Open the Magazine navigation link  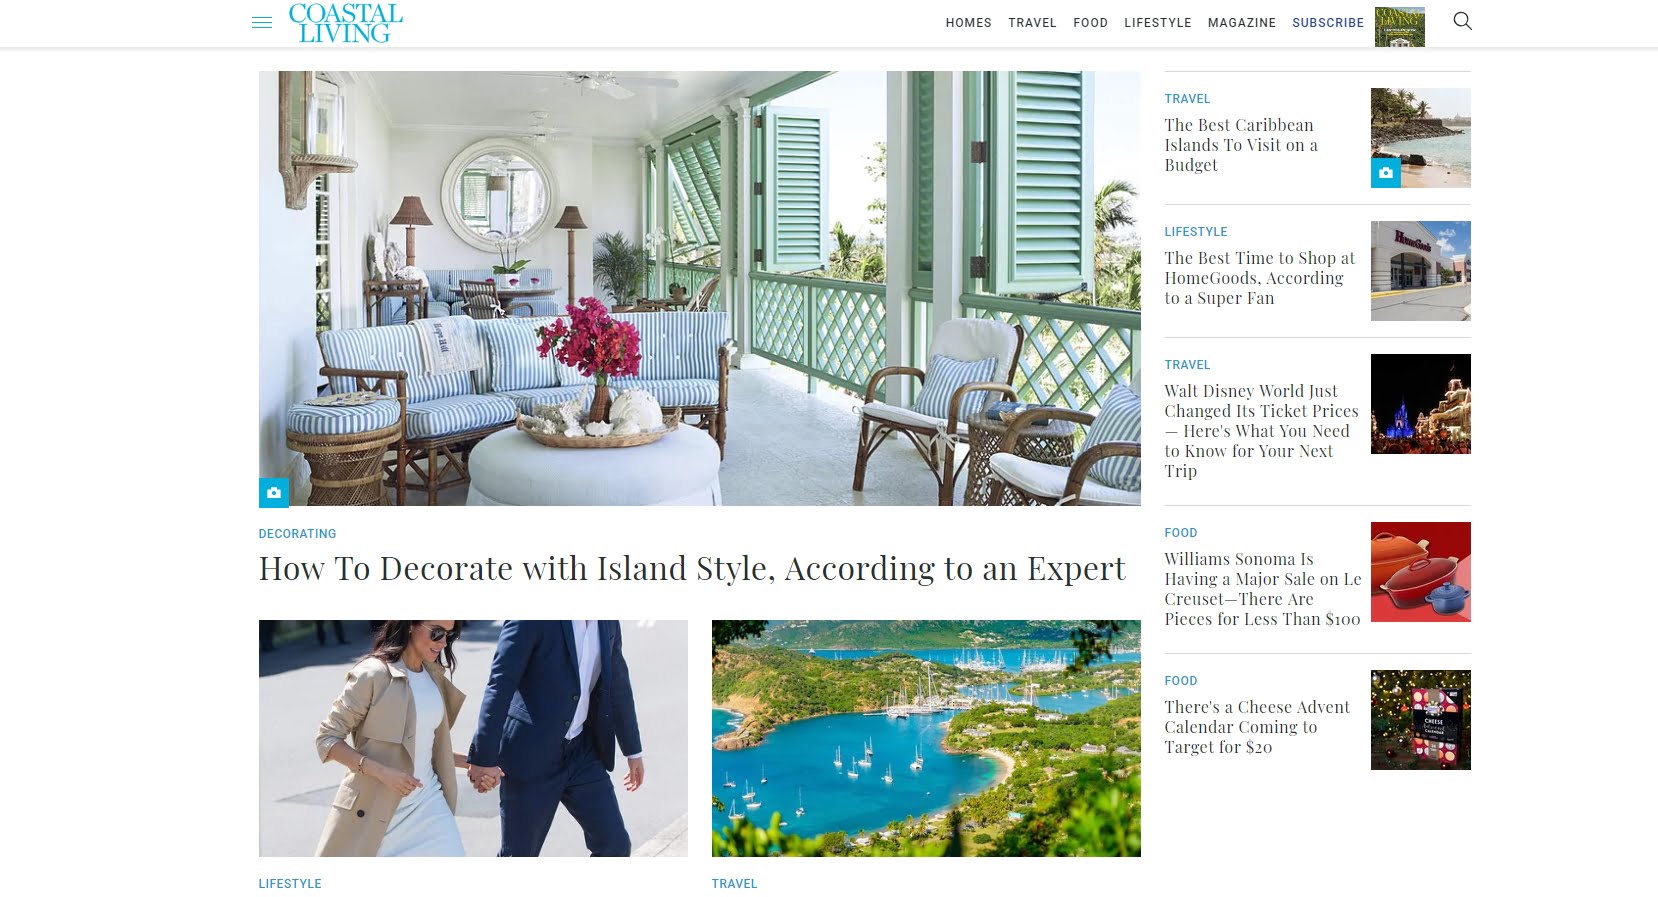coord(1241,23)
